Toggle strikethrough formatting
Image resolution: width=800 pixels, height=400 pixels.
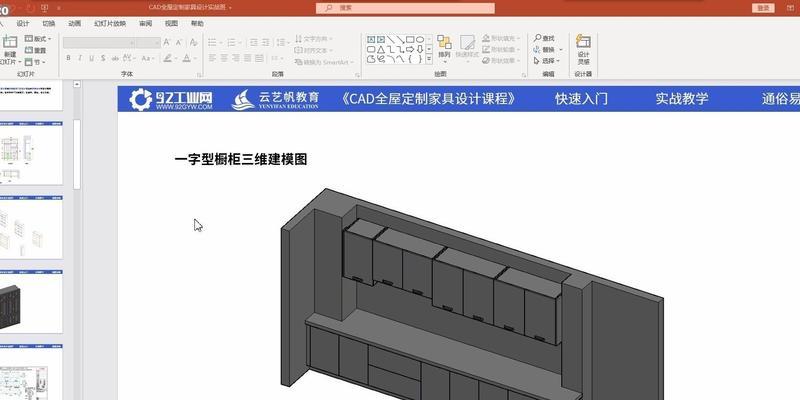[116, 58]
